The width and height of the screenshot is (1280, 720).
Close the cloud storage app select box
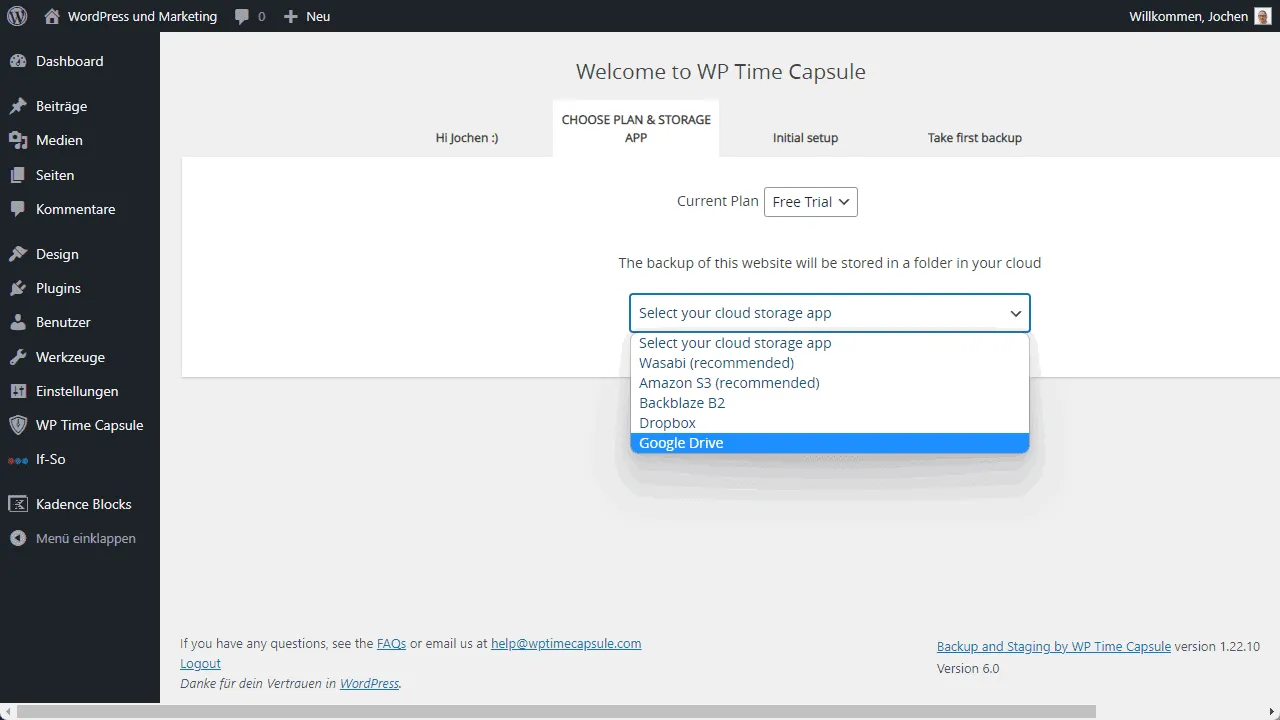coord(830,313)
